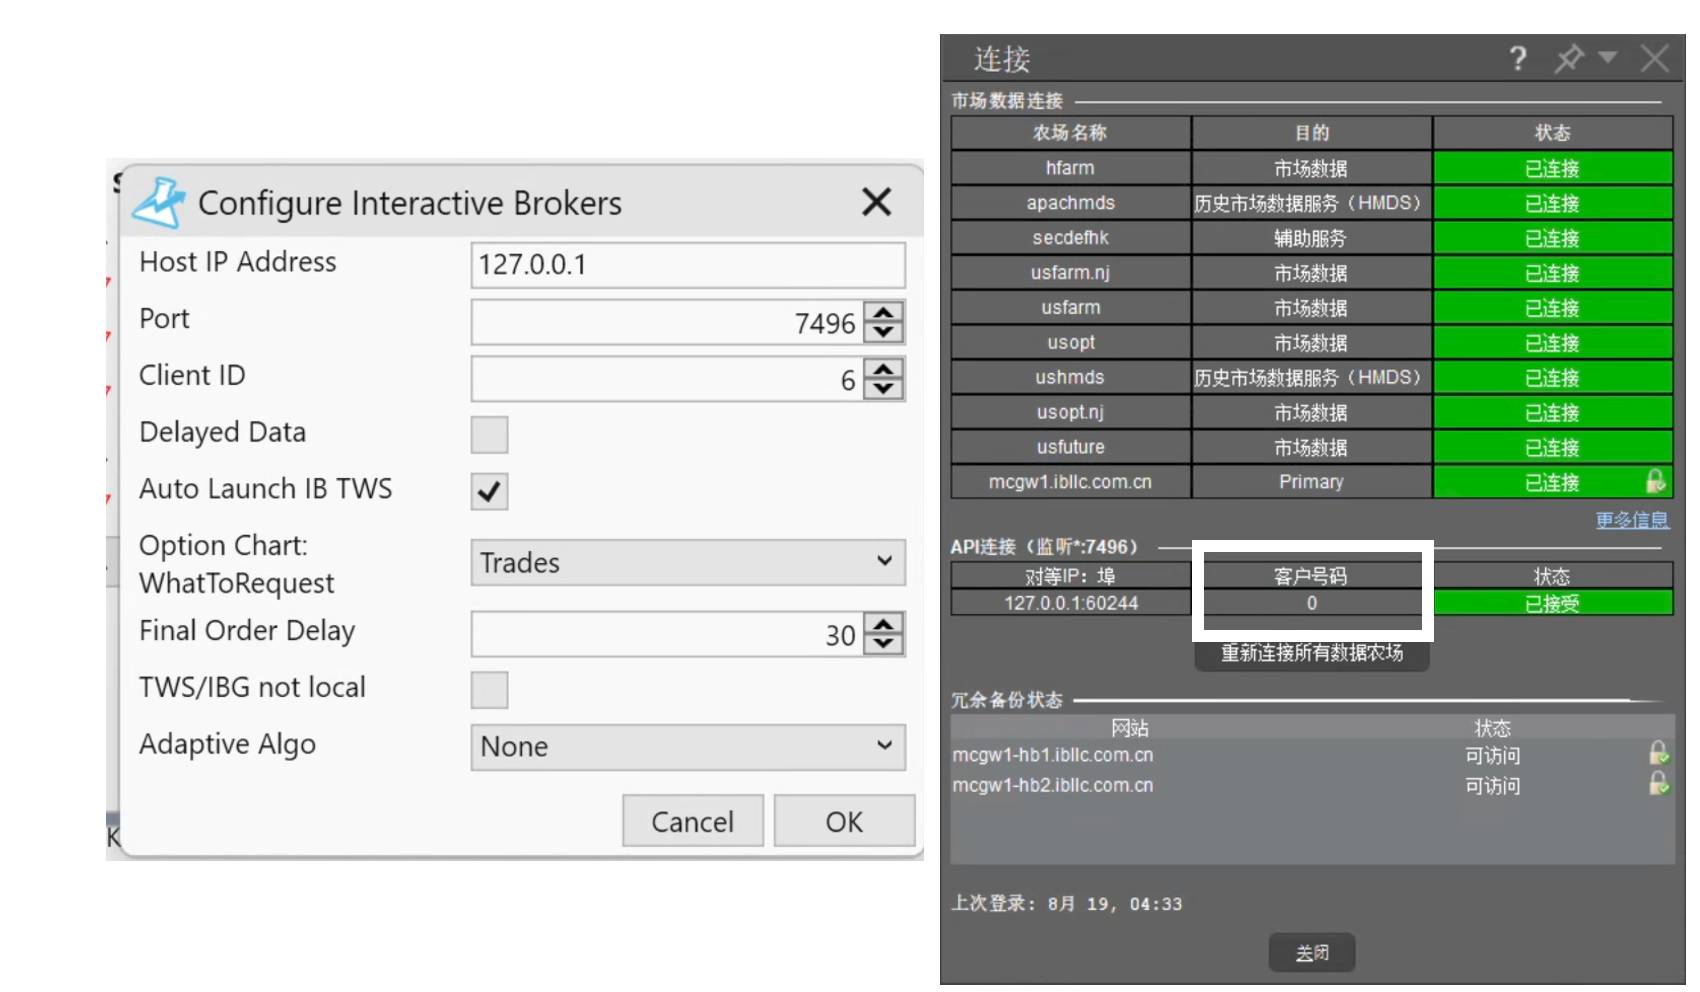Click the 已连接 status for hfarm
The height and width of the screenshot is (992, 1700).
[1553, 168]
